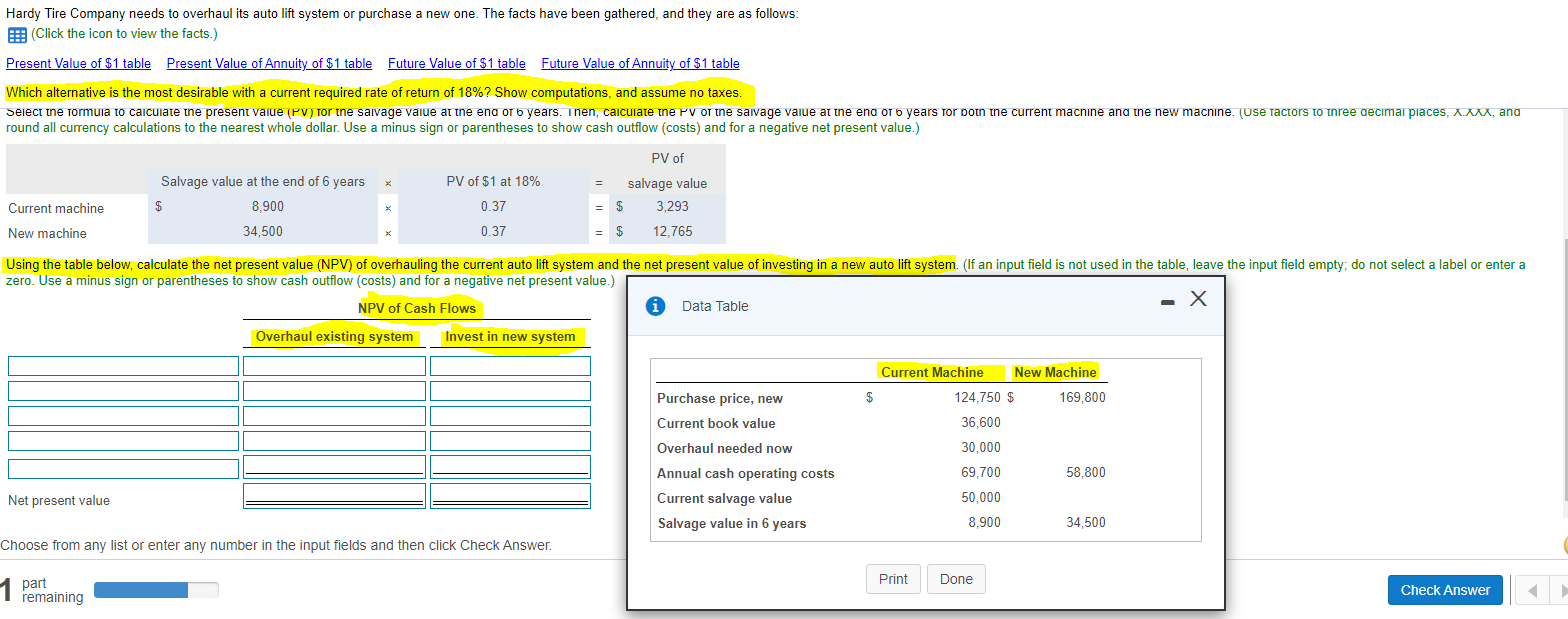This screenshot has height=619, width=1568.
Task: Open the Present Value of $1 table link
Action: [x=79, y=63]
